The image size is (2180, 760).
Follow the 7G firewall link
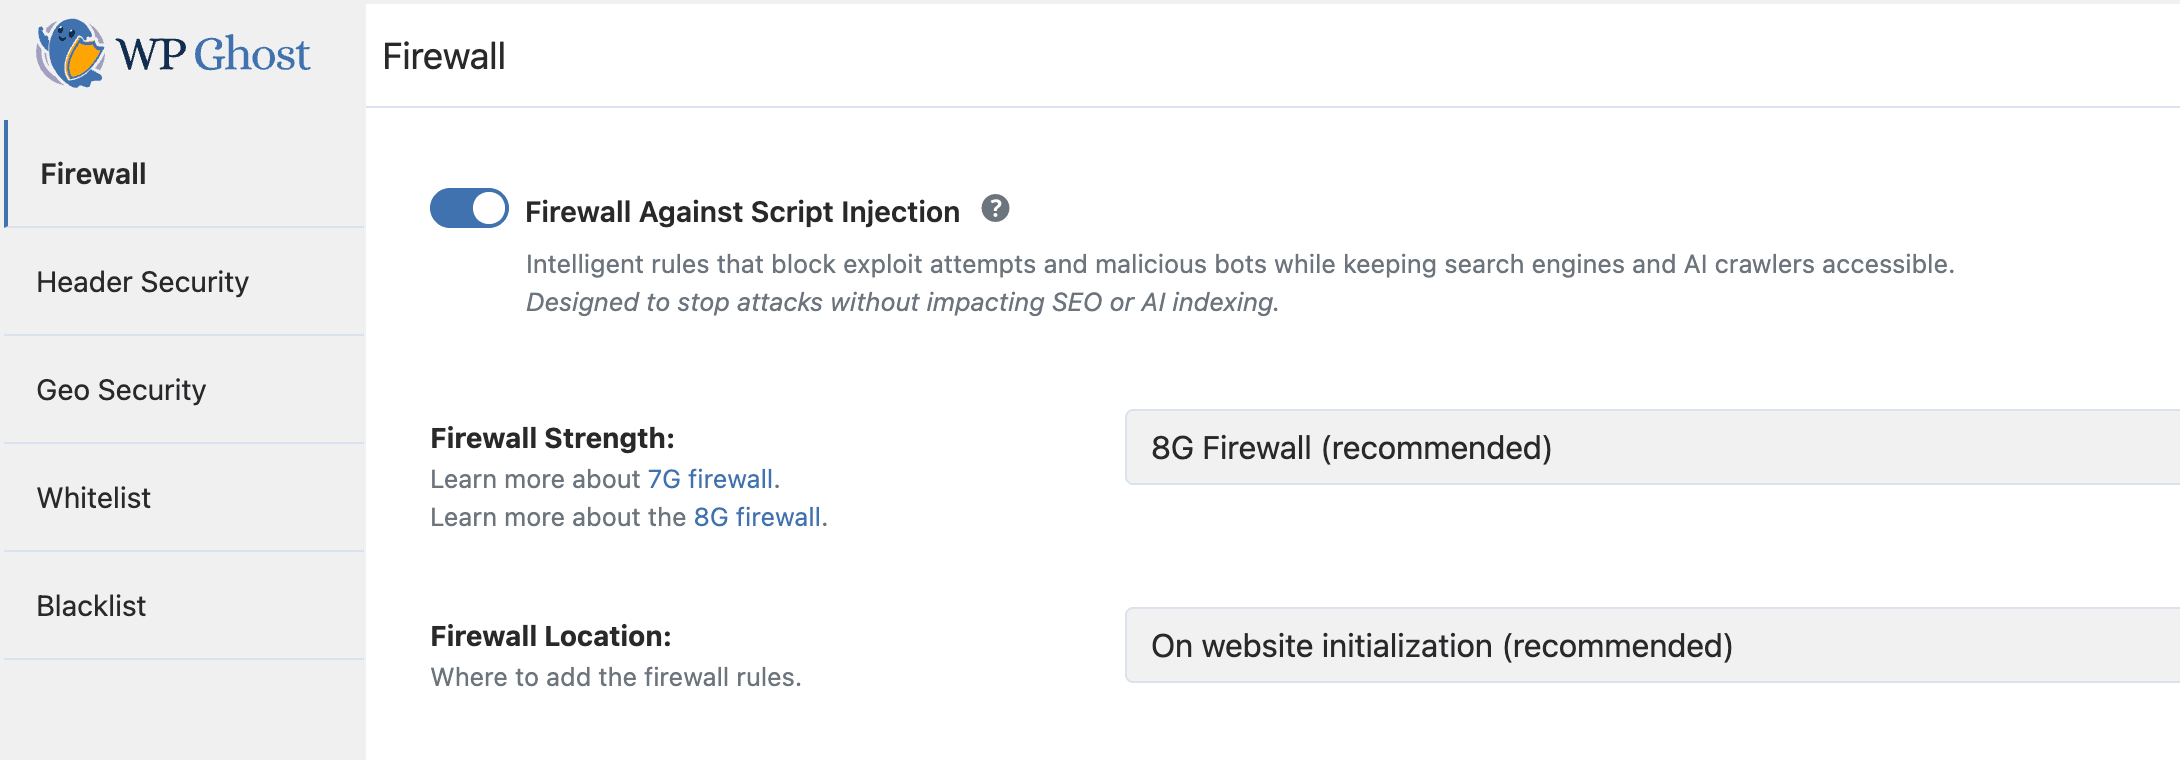pos(710,479)
